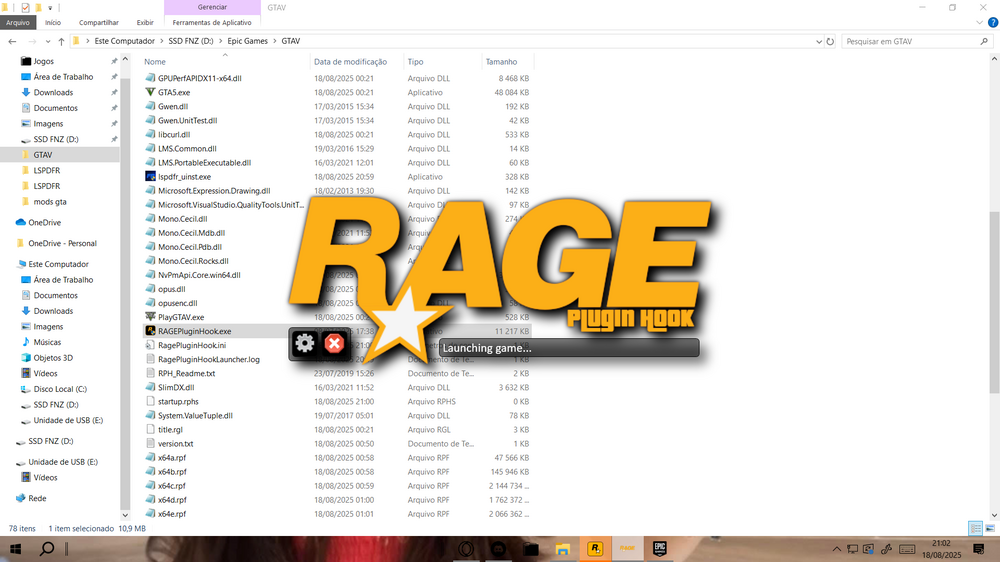The image size is (1000, 562).
Task: Select the GTA5.exe application icon
Action: point(150,92)
